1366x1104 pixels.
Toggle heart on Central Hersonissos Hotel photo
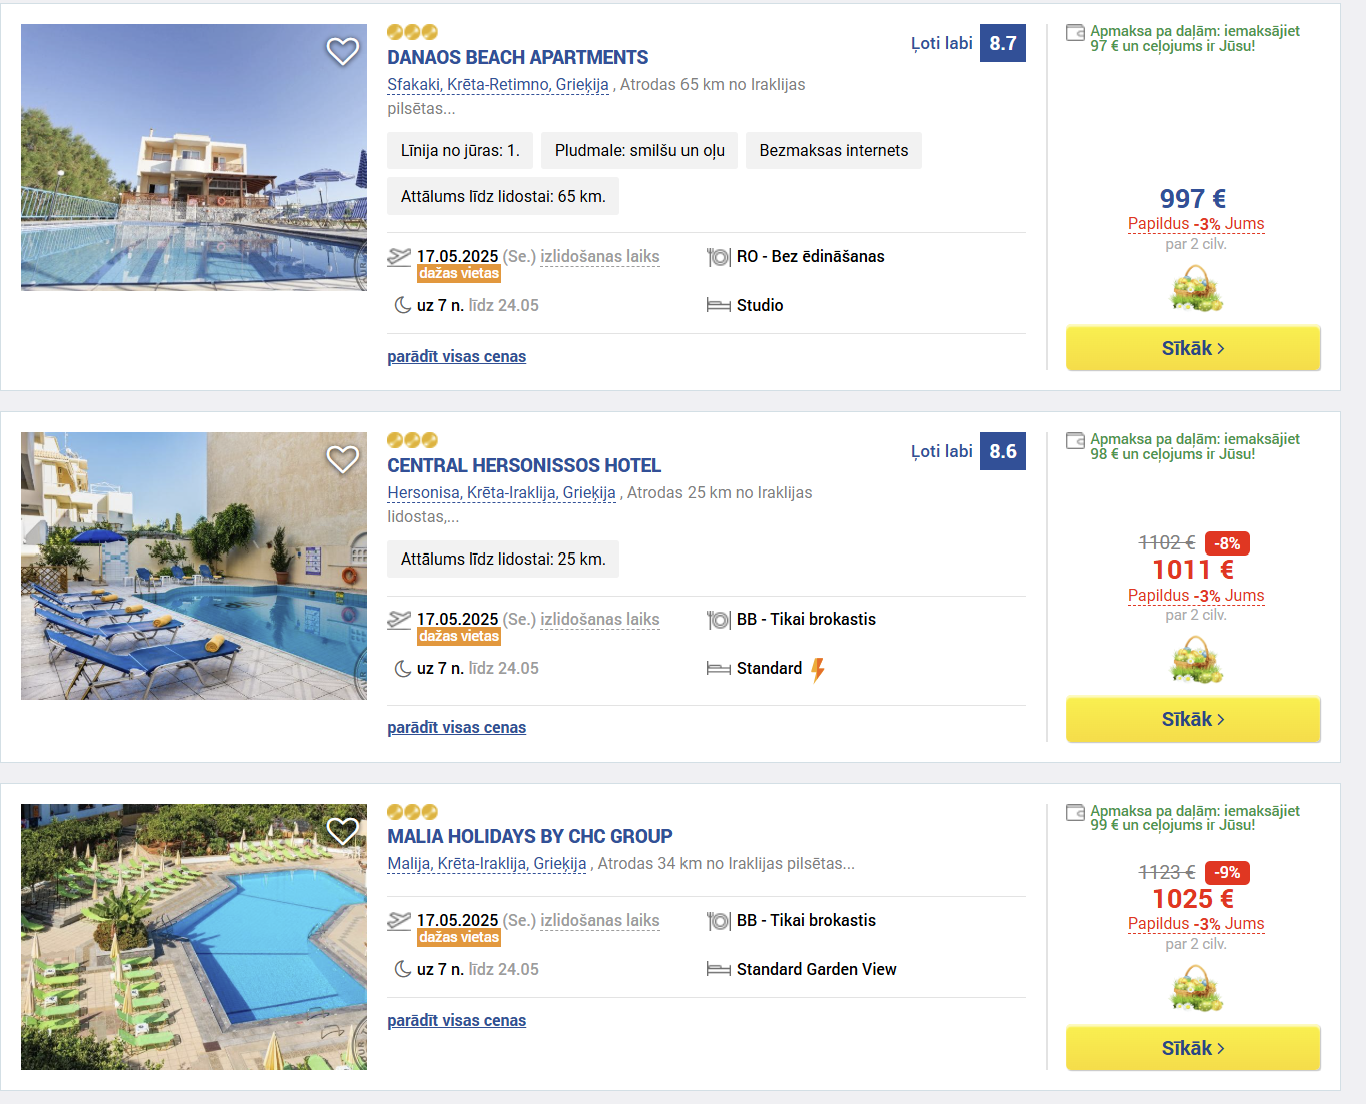coord(343,459)
